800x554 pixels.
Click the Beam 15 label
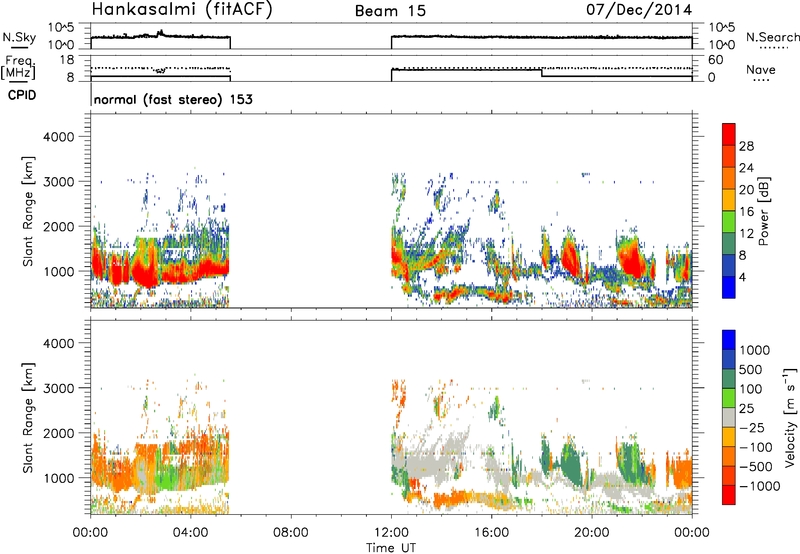(x=390, y=11)
